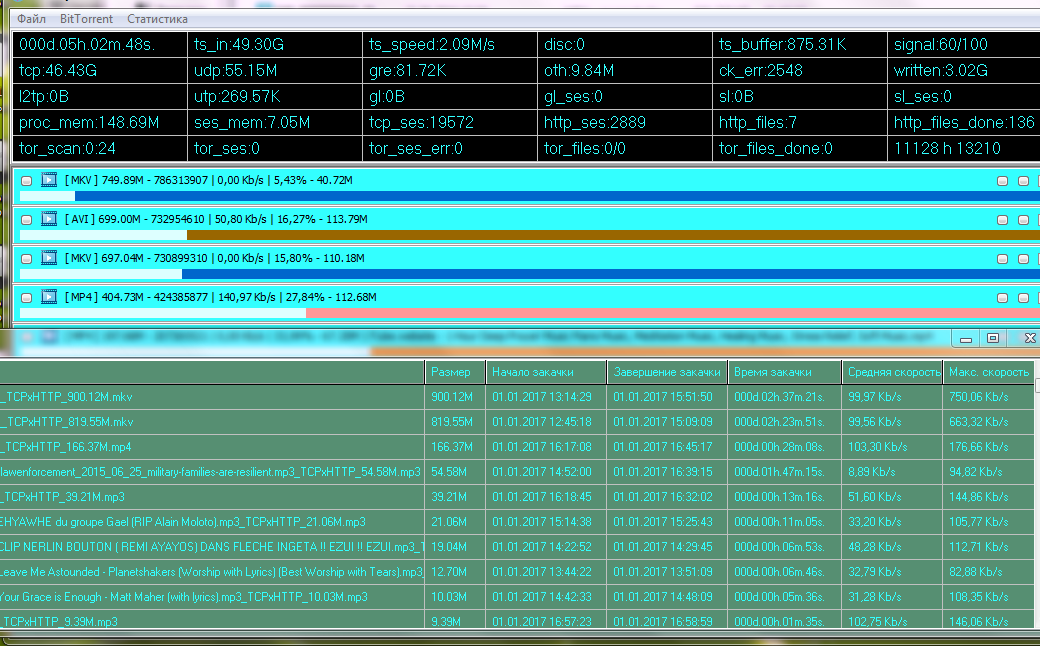Viewport: 1040px width, 646px height.
Task: Maximize the download history window
Action: point(992,338)
